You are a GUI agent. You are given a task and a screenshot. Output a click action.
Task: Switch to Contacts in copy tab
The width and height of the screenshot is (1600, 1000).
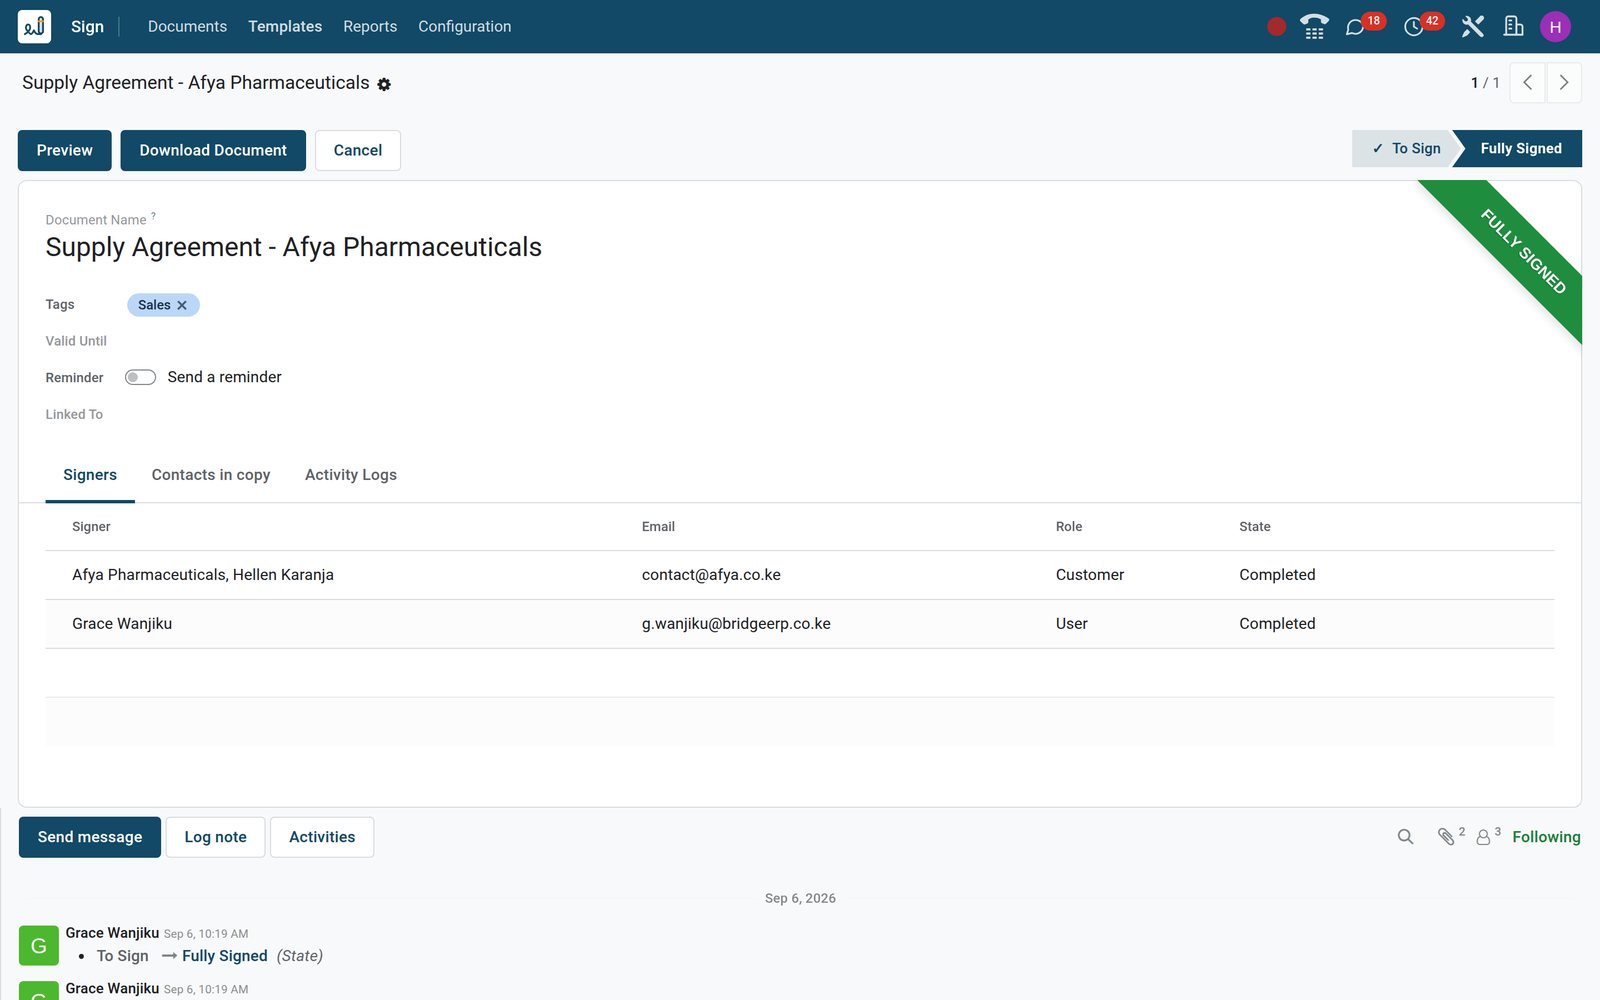[x=211, y=475]
